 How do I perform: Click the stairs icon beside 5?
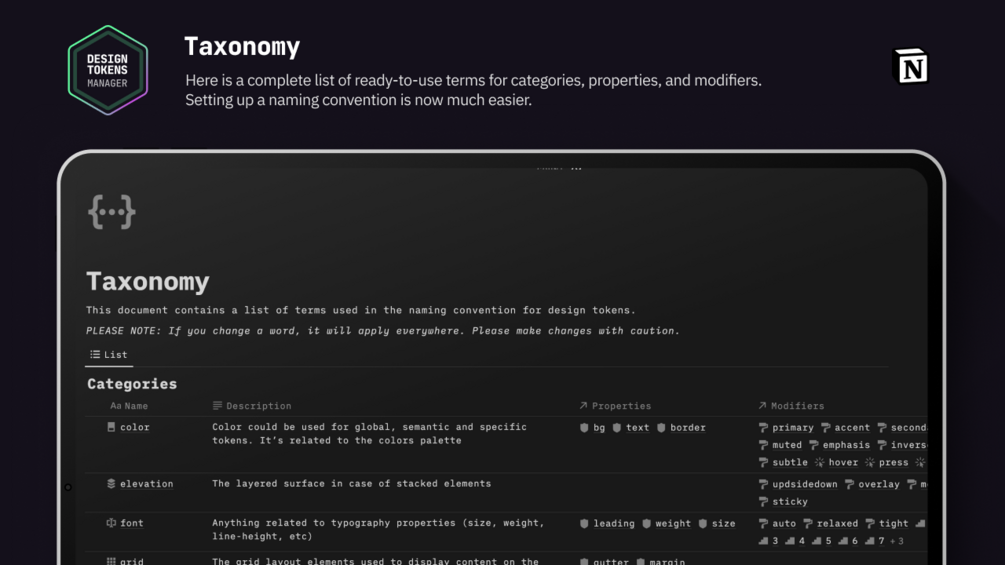tap(817, 541)
